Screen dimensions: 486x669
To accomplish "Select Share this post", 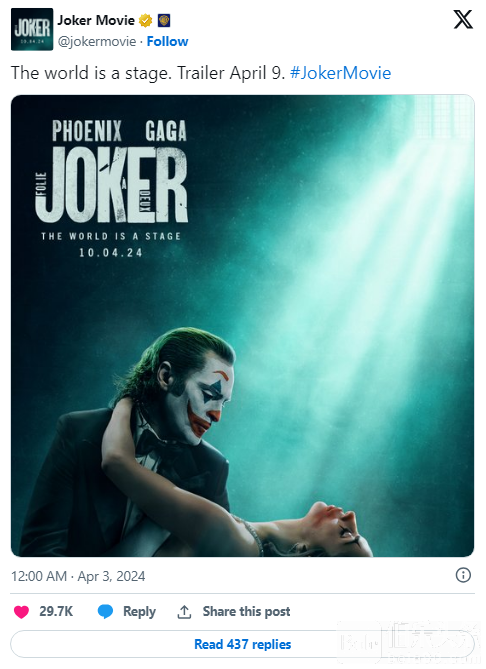I will pos(247,611).
